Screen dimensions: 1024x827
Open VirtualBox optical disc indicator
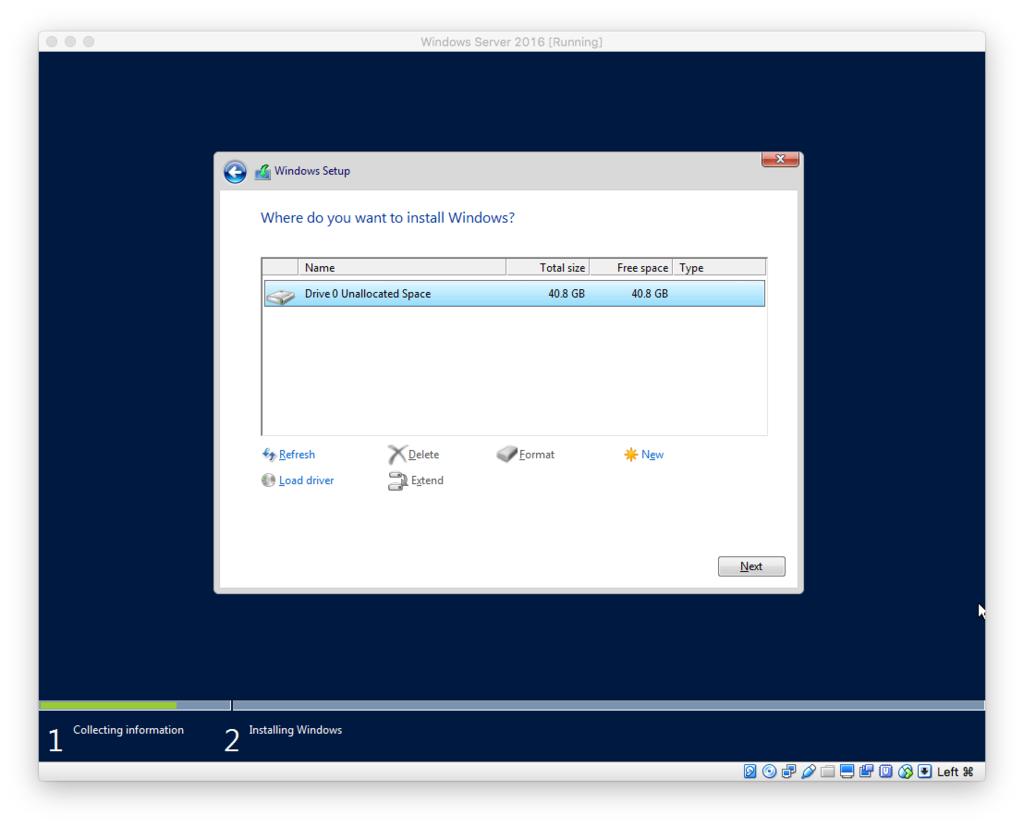[x=769, y=771]
